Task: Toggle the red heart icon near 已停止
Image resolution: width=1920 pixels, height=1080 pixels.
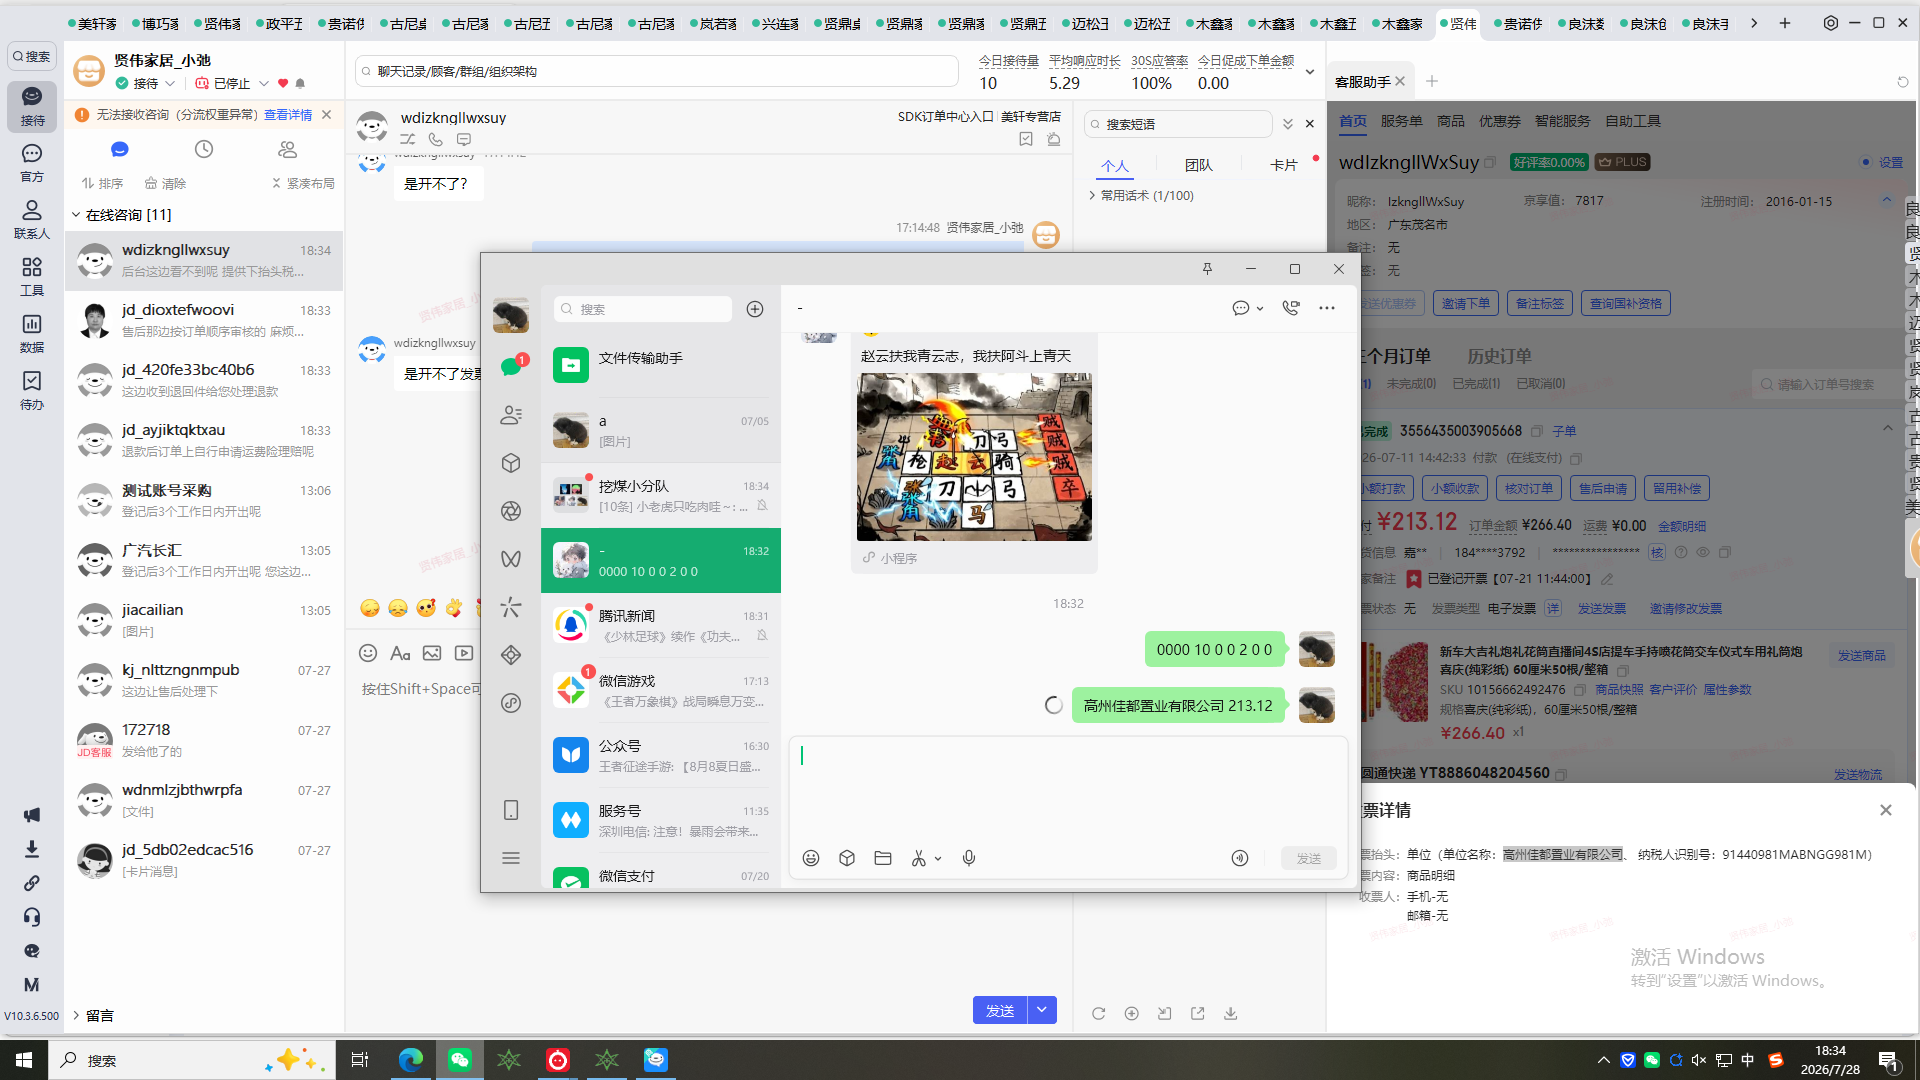Action: click(x=283, y=83)
